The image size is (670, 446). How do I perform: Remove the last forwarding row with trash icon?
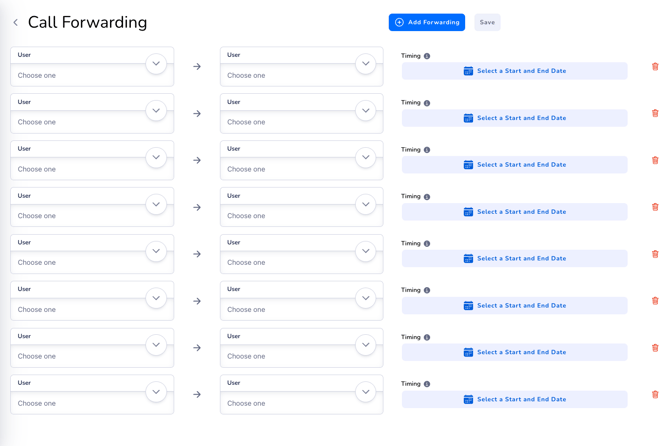(x=655, y=394)
